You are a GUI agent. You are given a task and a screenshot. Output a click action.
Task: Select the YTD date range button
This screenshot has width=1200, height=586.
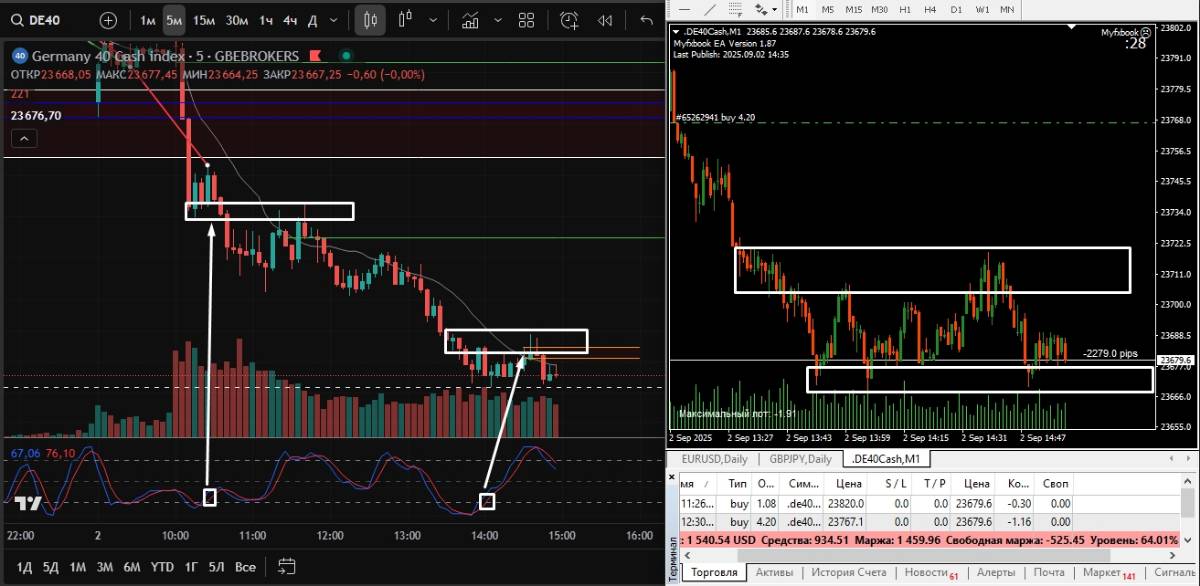(x=162, y=567)
